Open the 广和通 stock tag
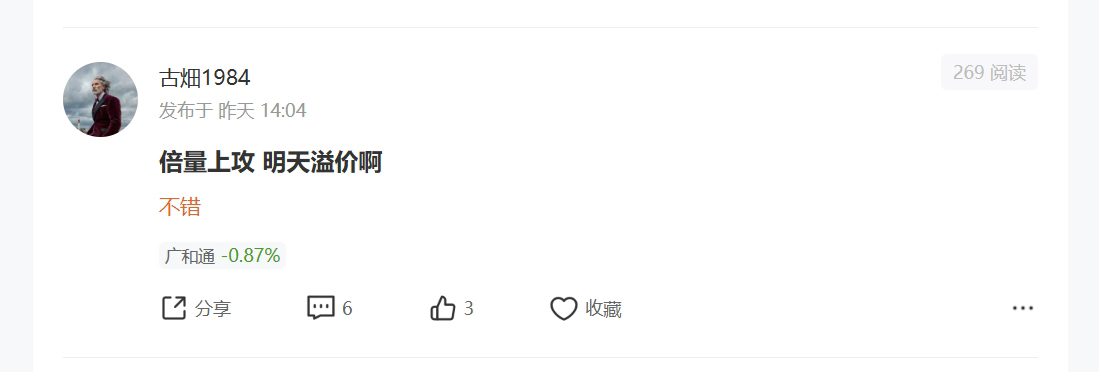The height and width of the screenshot is (372, 1099). pos(222,256)
